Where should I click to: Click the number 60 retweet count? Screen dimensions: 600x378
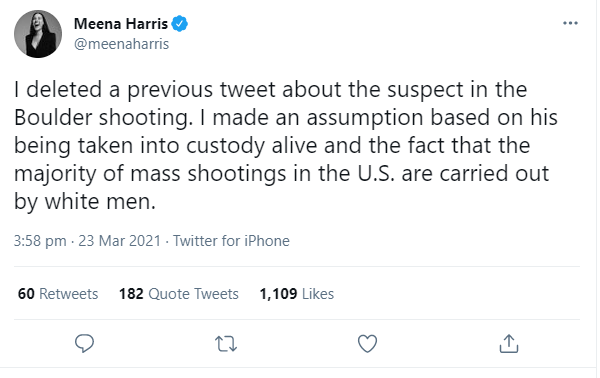pyautogui.click(x=26, y=294)
